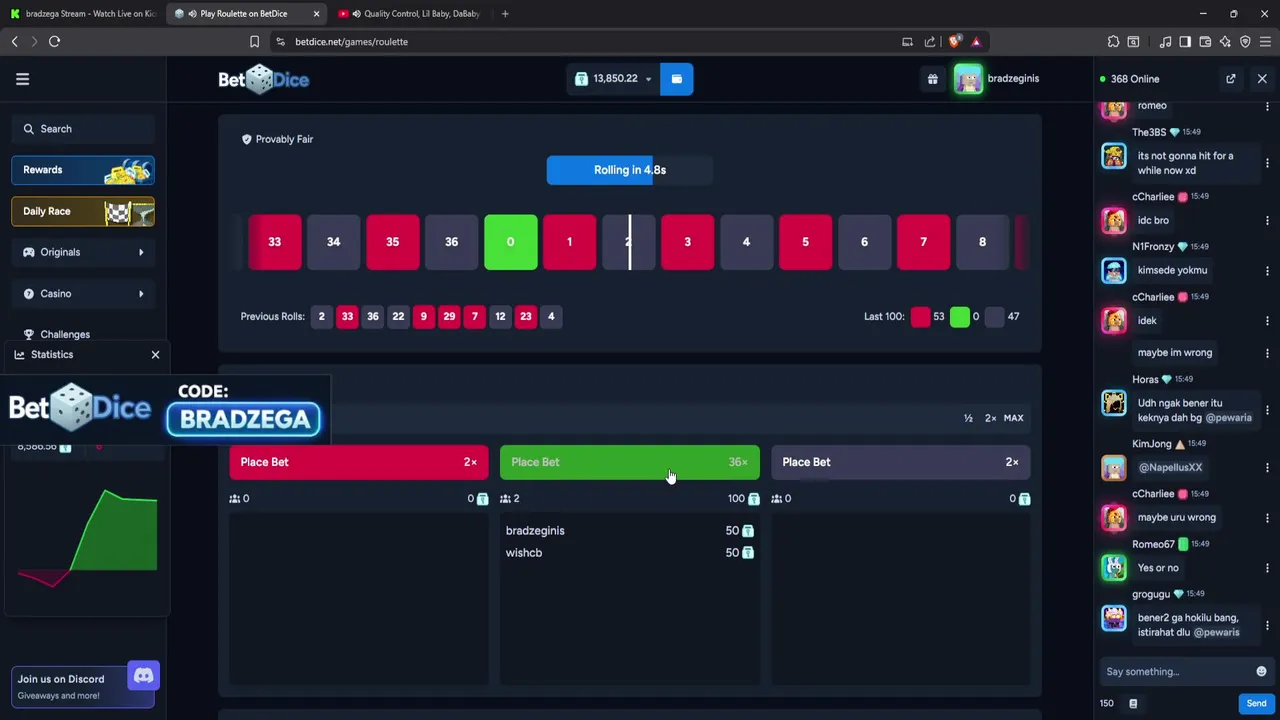This screenshot has height=720, width=1280.
Task: Go back in browser history
Action: tap(14, 42)
